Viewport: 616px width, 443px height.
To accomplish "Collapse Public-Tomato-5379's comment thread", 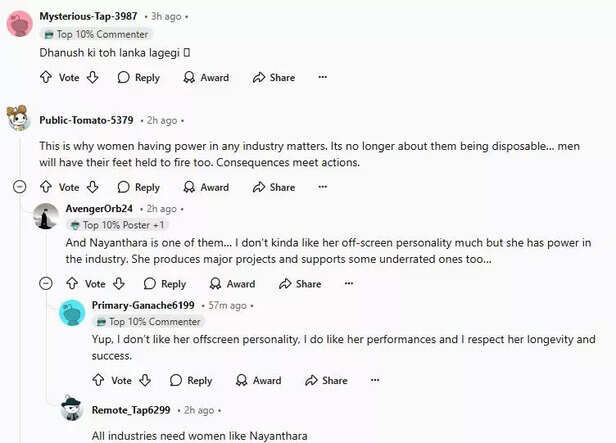I will [18, 187].
